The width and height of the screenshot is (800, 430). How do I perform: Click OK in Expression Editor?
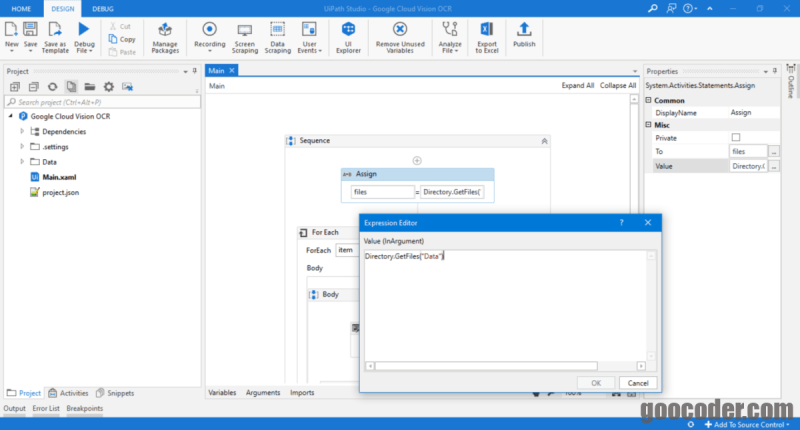pos(596,383)
